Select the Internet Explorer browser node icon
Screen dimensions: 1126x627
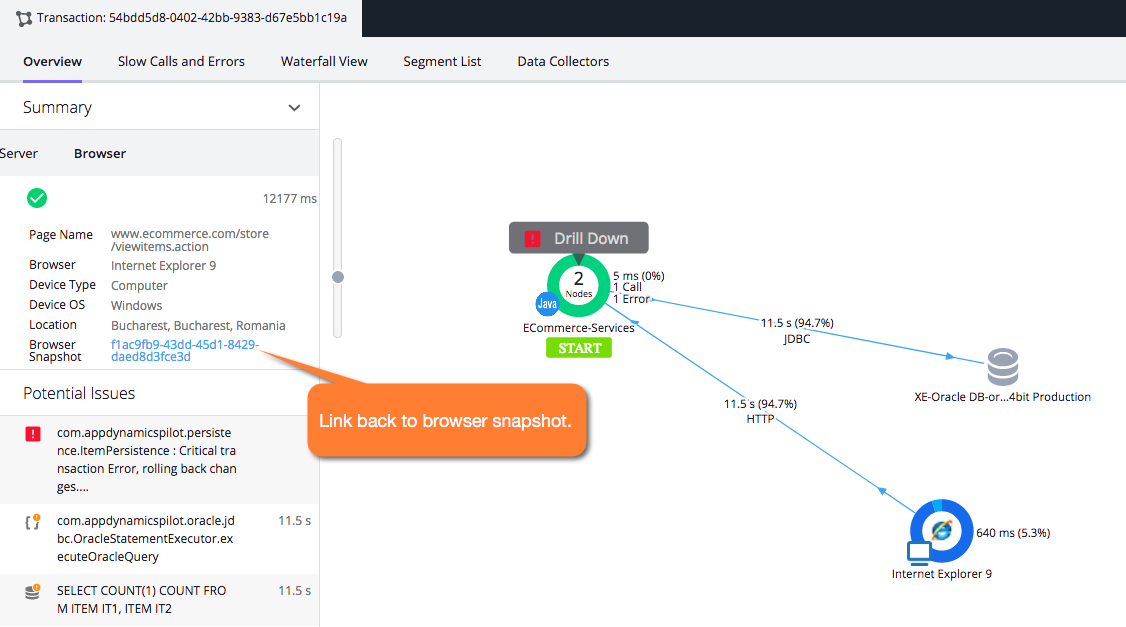click(941, 531)
